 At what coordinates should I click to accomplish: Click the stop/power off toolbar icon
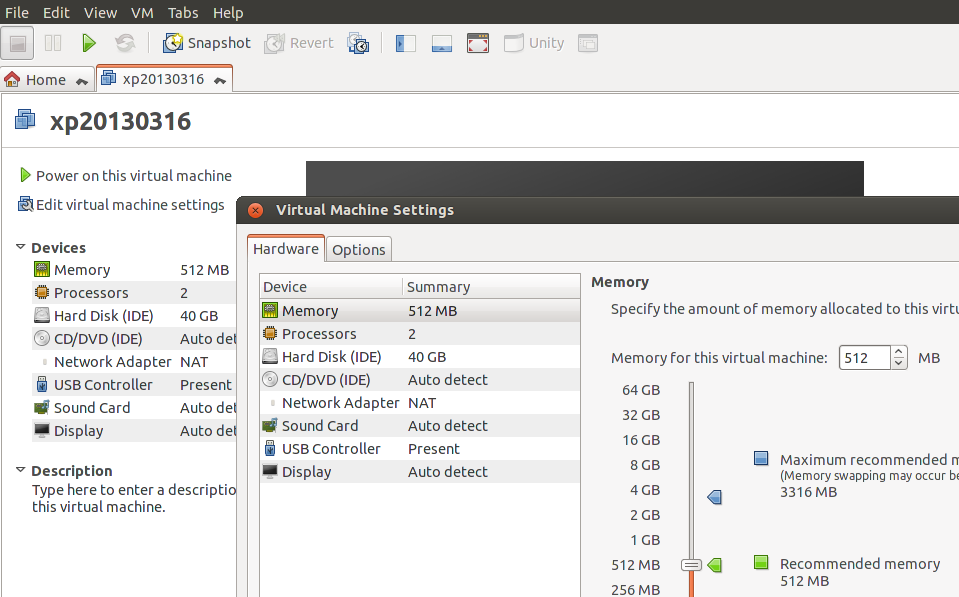[17, 43]
